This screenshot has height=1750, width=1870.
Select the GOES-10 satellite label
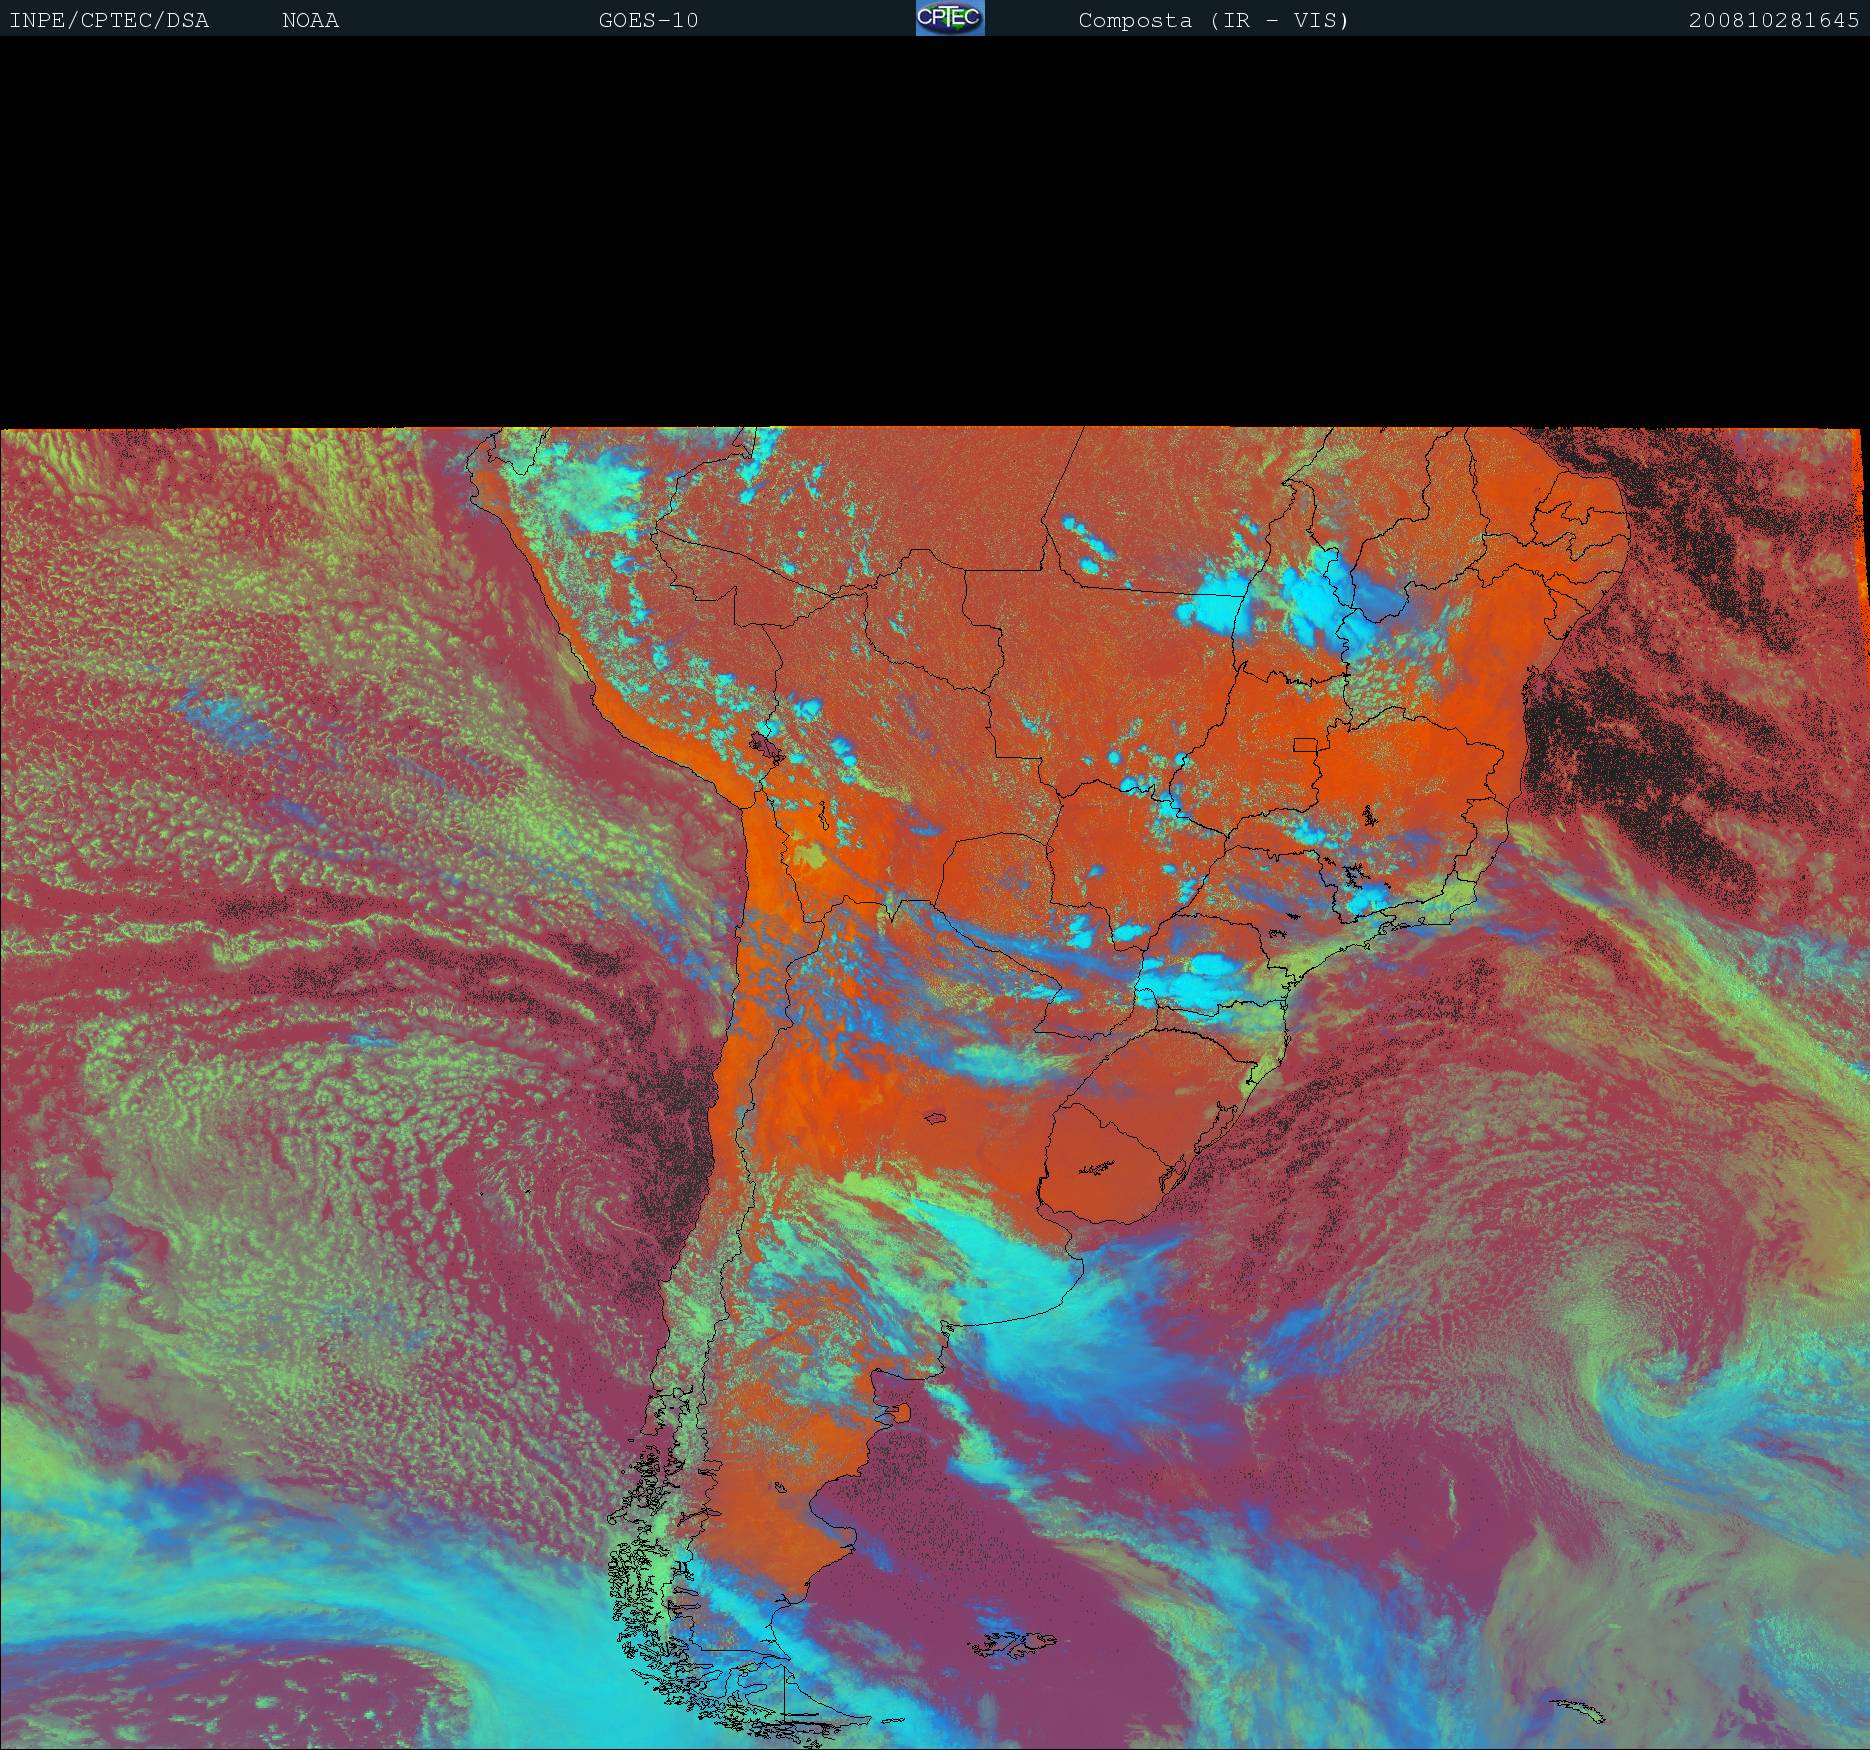(648, 20)
